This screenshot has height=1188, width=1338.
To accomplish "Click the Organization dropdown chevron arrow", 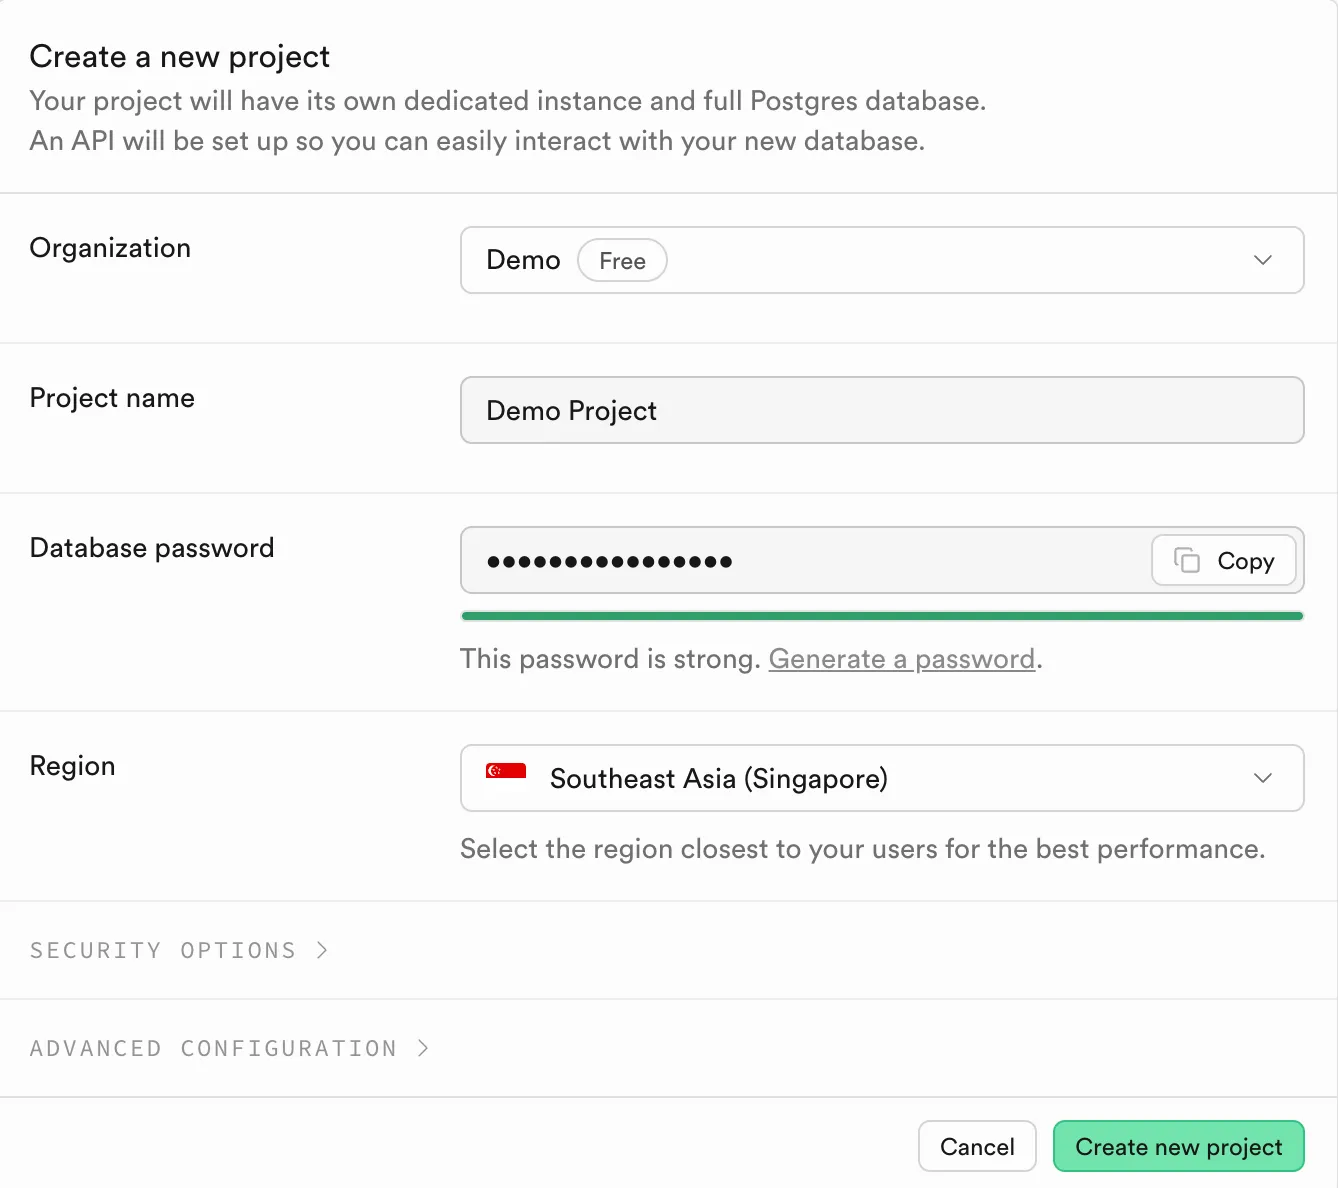I will click(1262, 260).
